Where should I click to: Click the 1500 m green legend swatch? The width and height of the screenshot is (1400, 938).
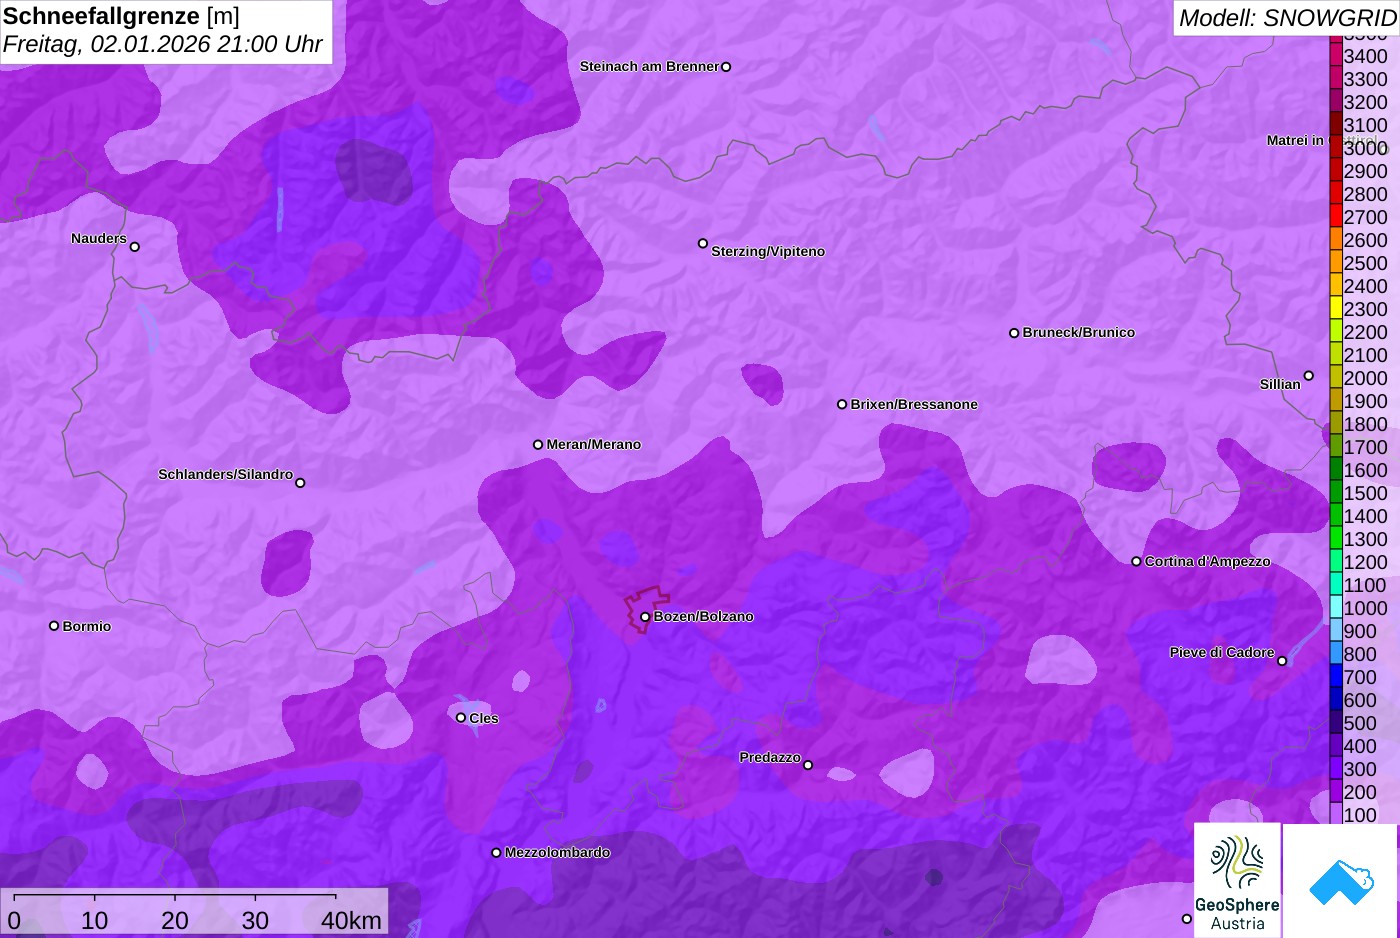click(1336, 492)
